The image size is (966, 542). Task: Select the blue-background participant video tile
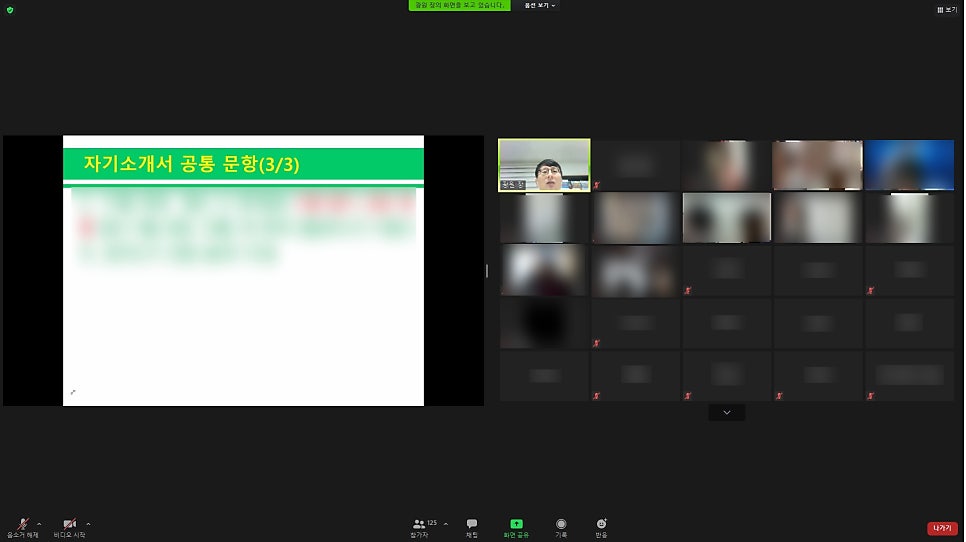pyautogui.click(x=909, y=165)
